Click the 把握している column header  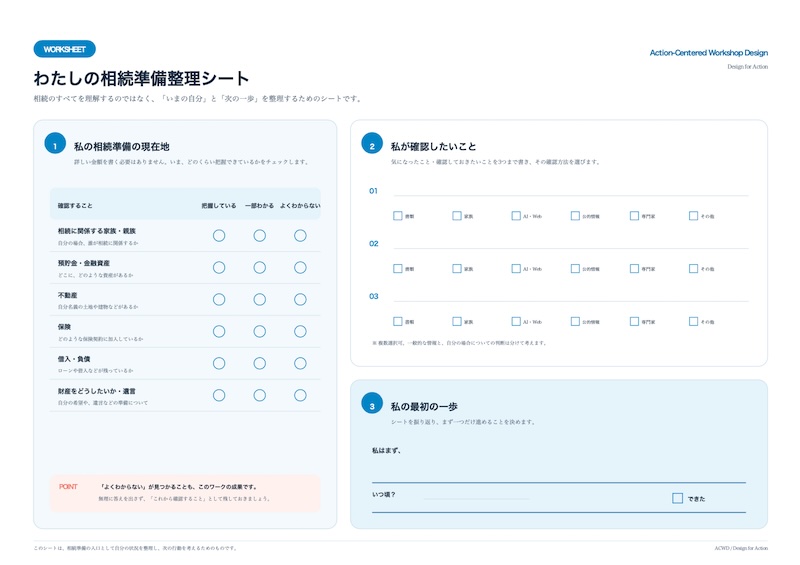point(219,206)
